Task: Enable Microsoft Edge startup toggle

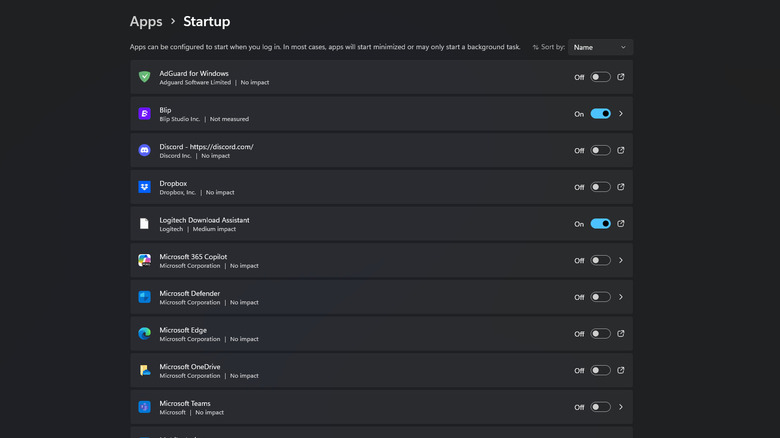Action: tap(600, 334)
